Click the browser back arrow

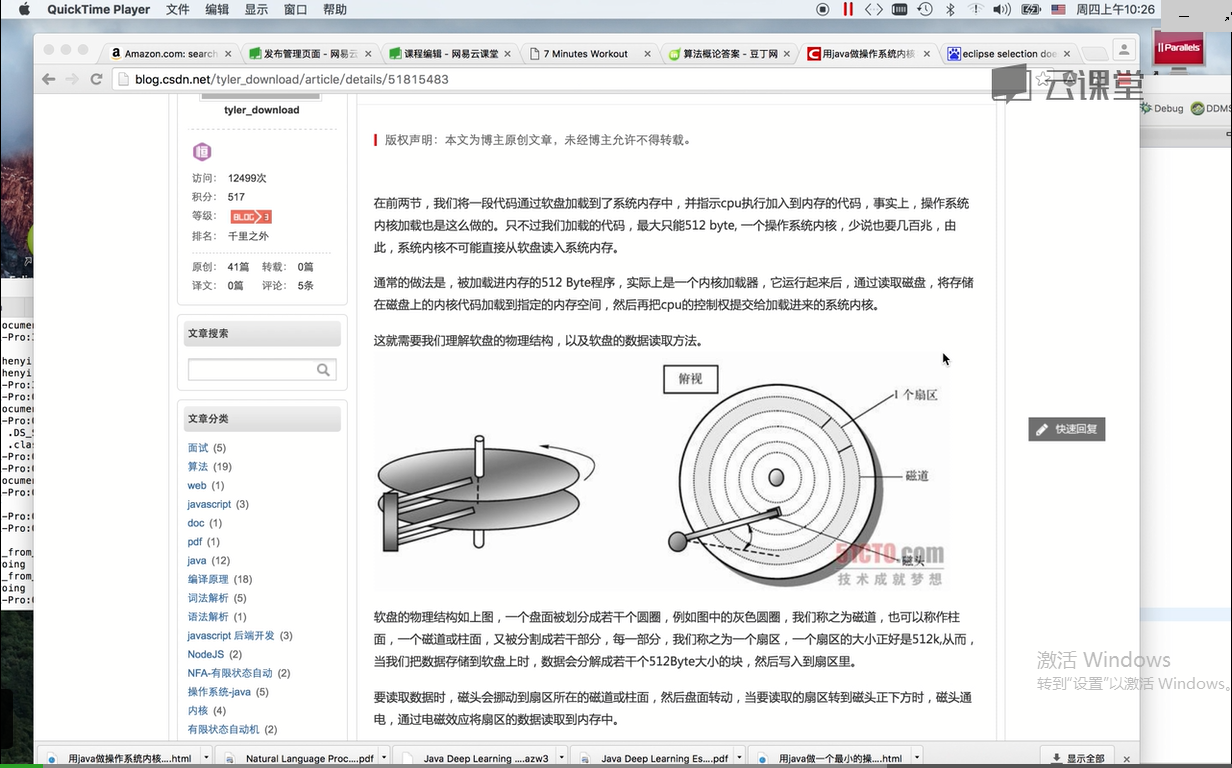click(48, 79)
